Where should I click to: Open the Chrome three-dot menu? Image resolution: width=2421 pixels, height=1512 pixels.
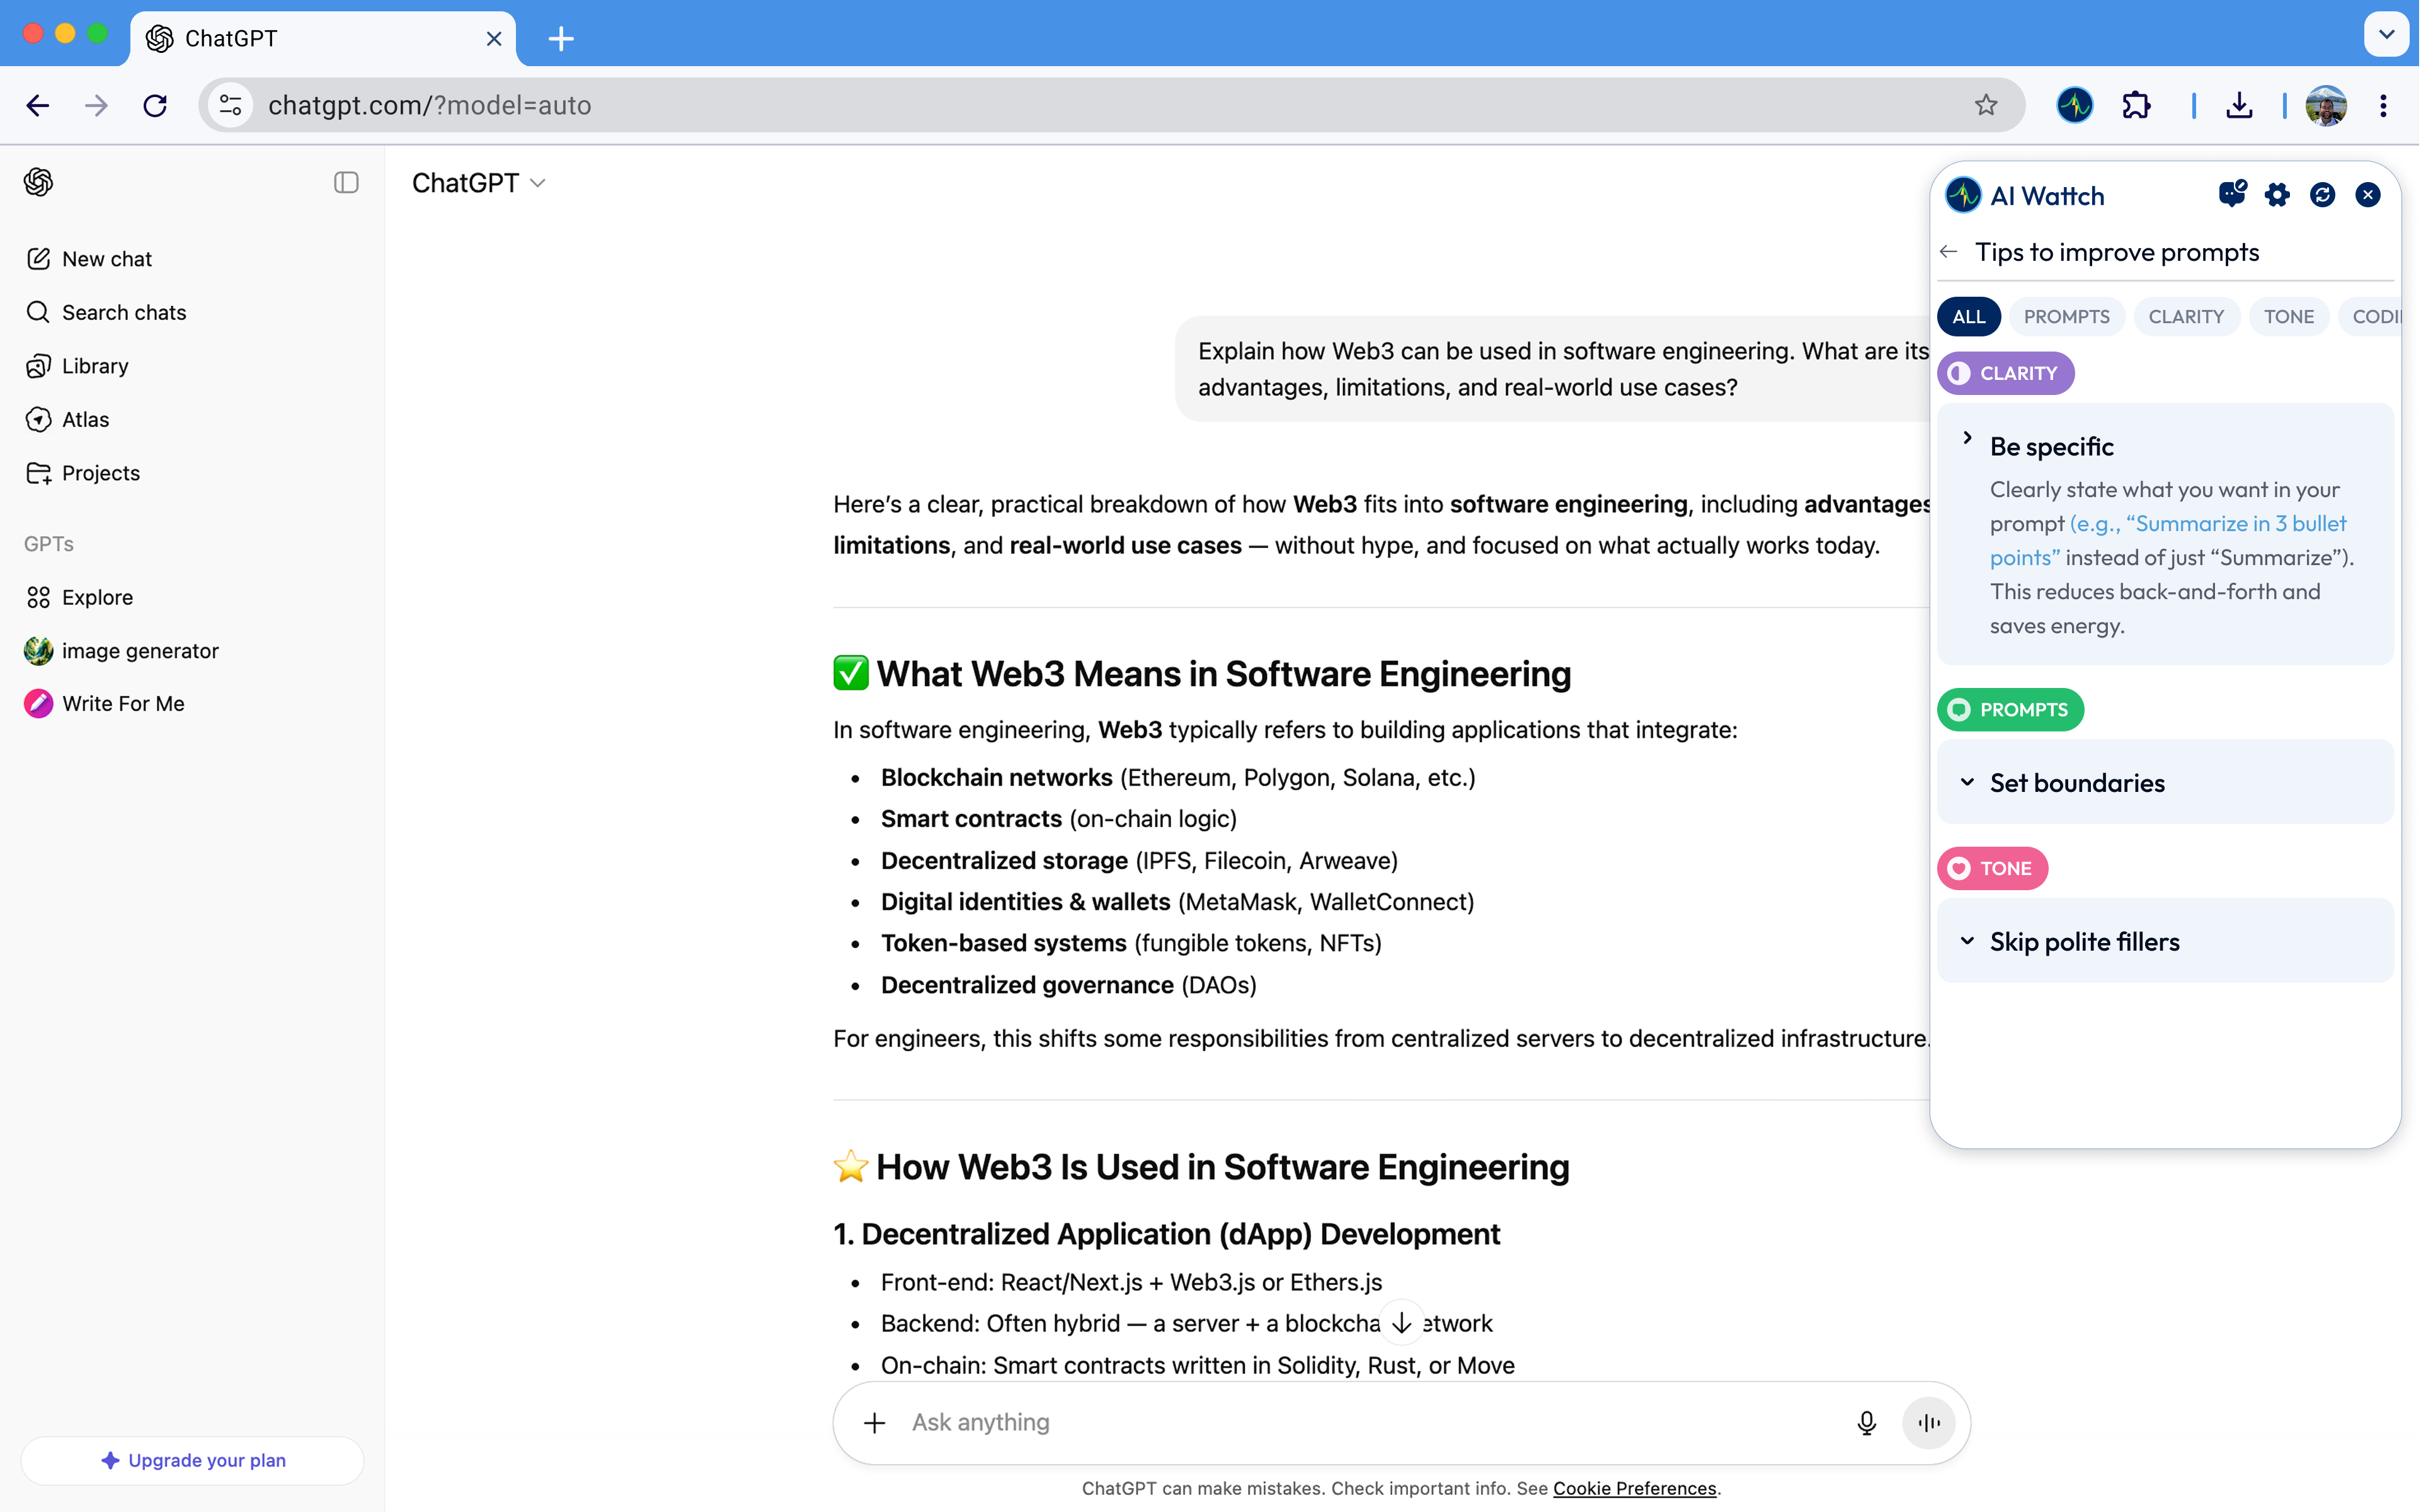coord(2384,105)
